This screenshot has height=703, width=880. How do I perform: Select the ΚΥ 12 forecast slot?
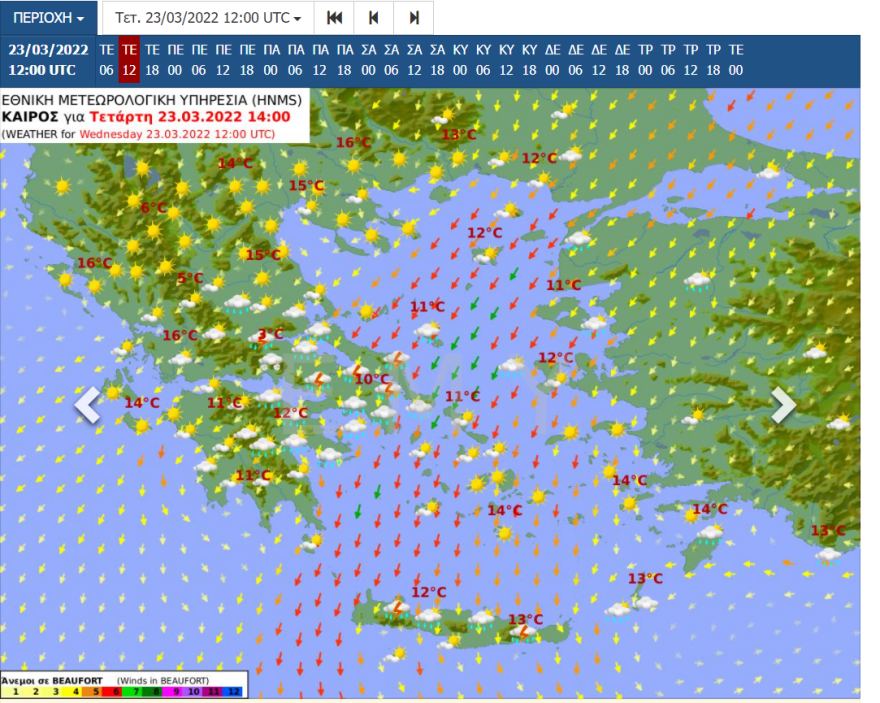coord(507,60)
